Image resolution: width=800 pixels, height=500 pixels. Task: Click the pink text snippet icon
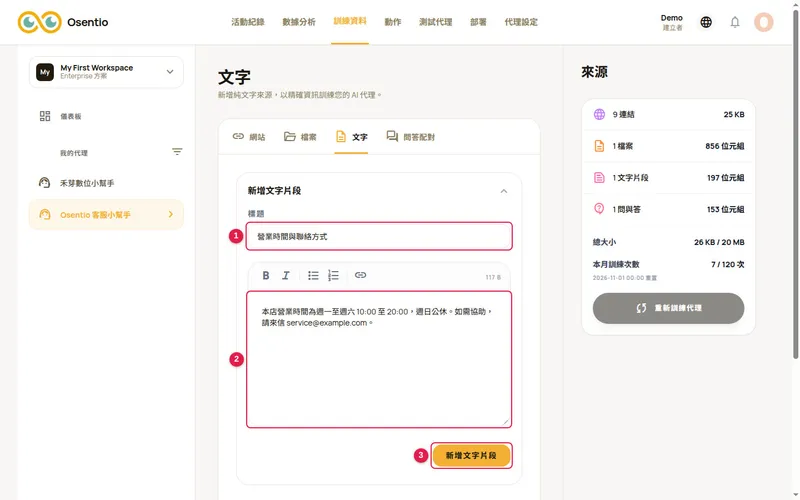[599, 178]
